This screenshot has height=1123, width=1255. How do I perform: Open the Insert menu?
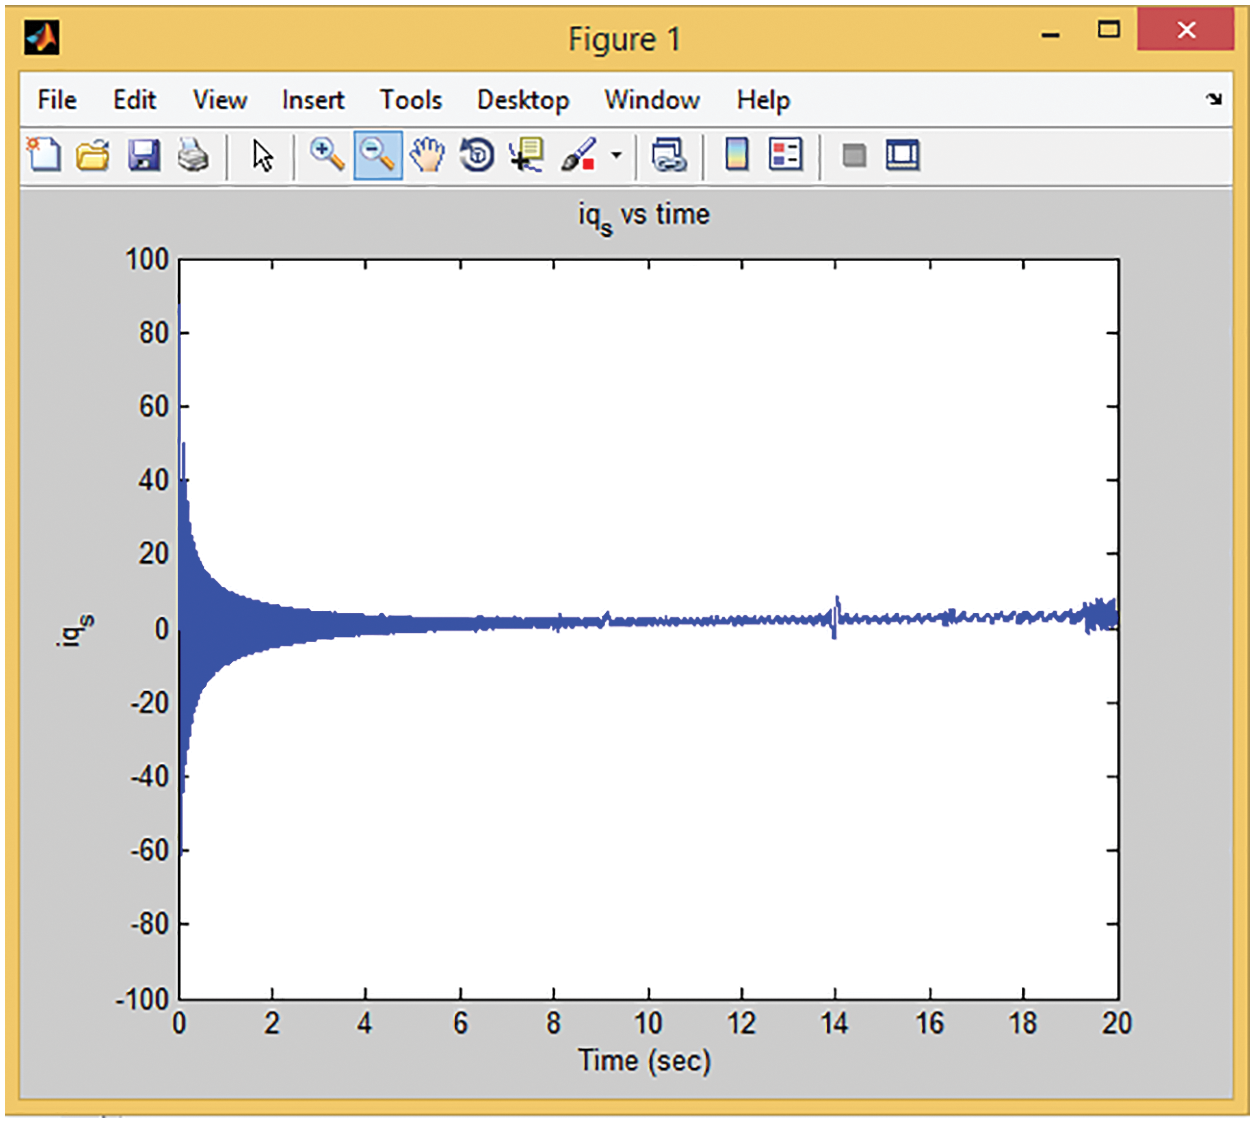point(312,100)
